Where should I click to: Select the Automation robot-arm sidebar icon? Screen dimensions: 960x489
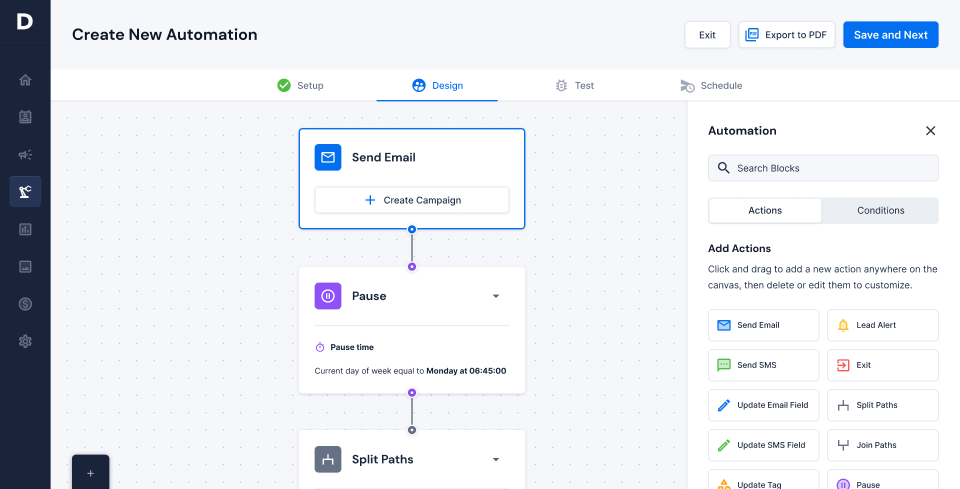pos(25,192)
